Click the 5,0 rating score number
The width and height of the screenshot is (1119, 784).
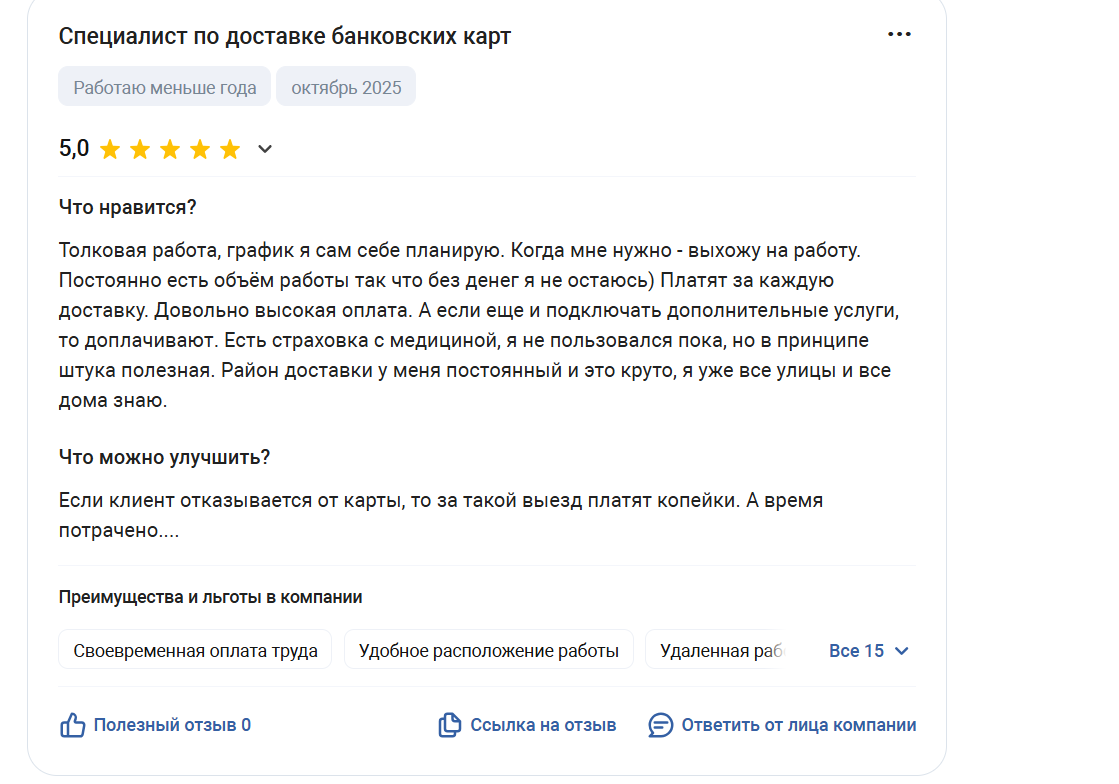[74, 149]
